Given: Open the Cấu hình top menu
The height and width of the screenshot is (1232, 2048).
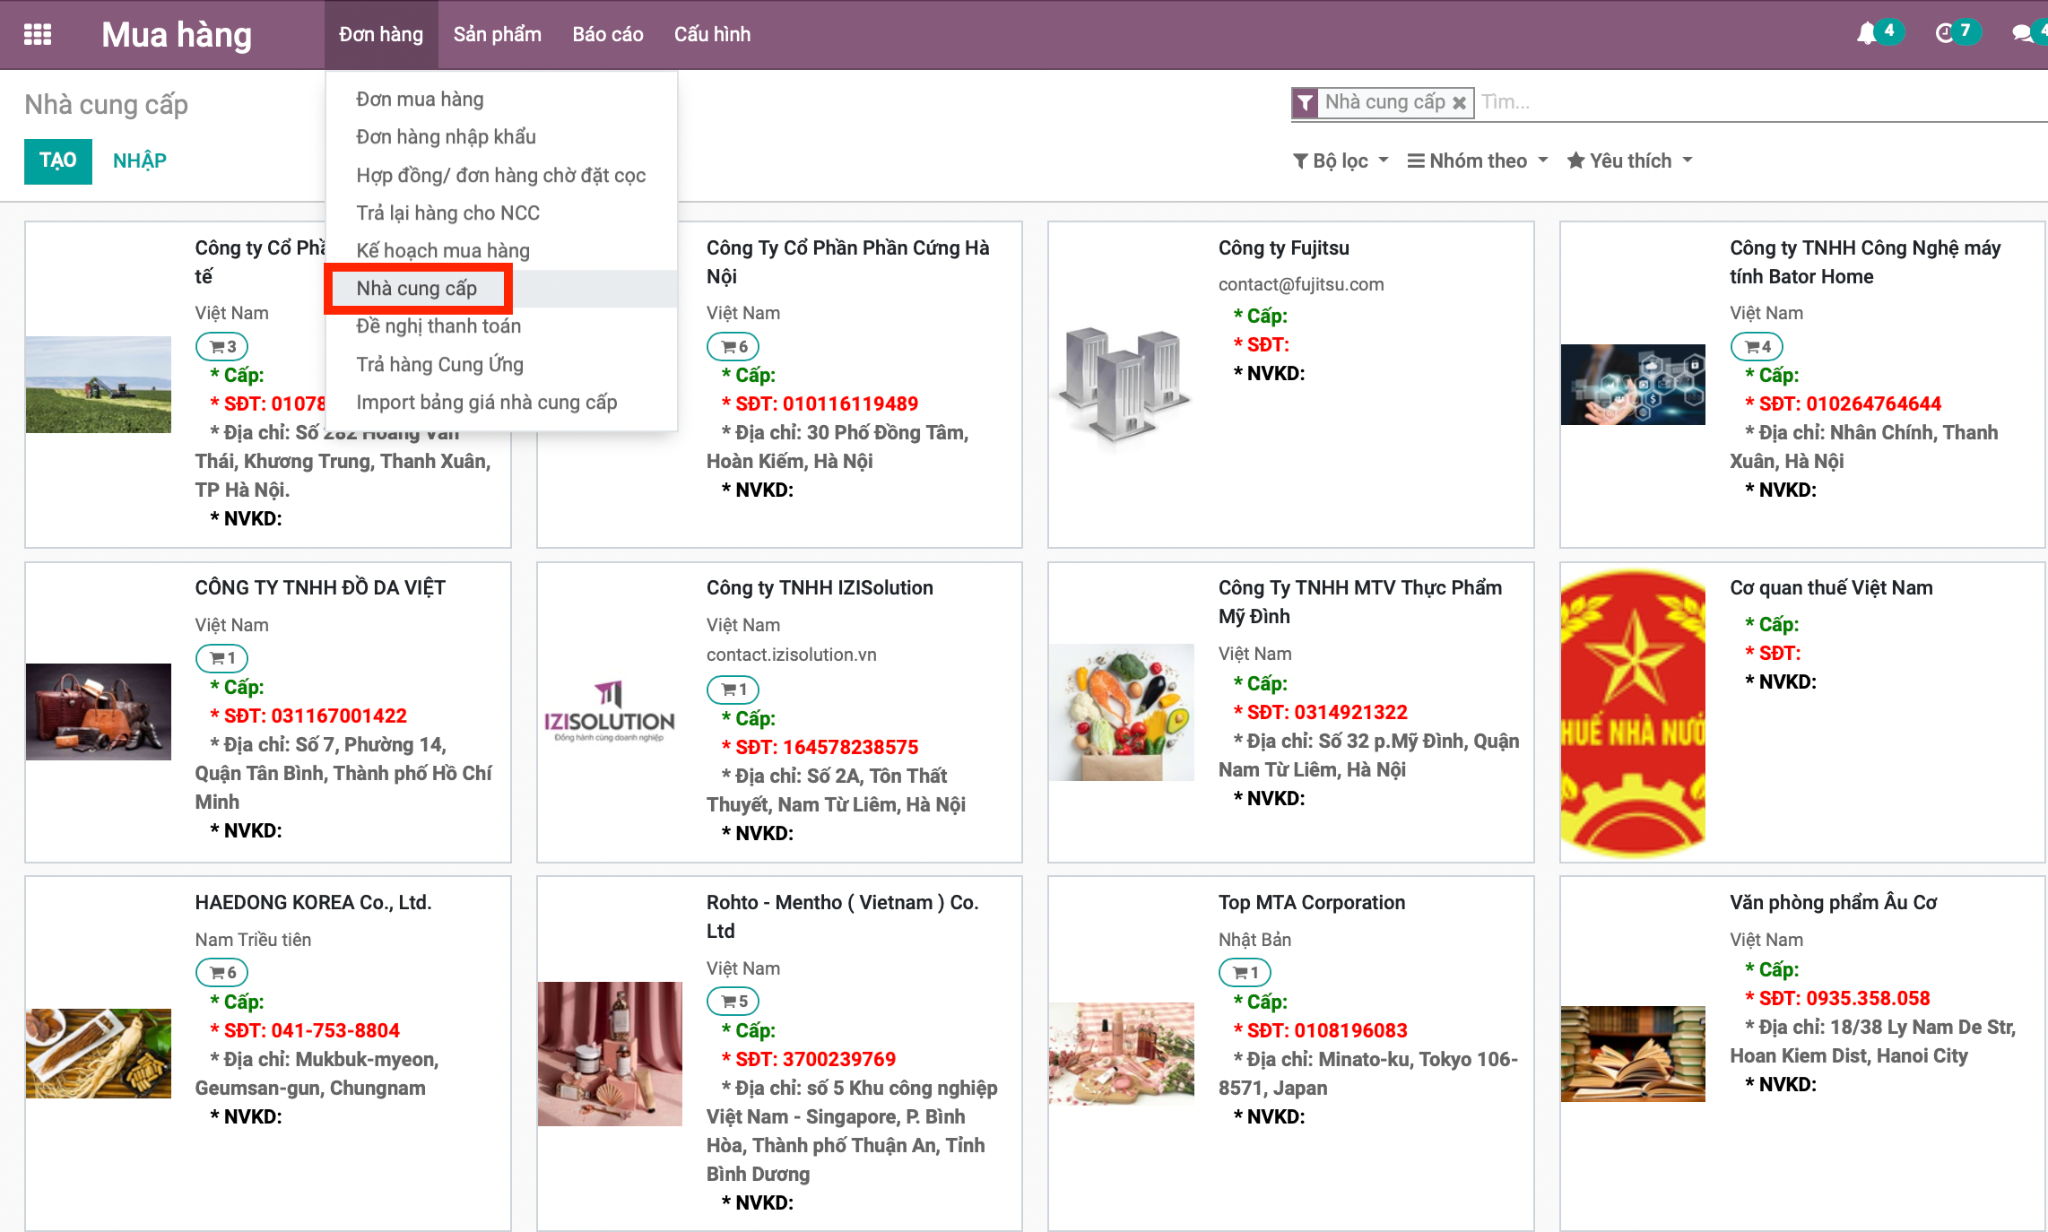Looking at the screenshot, I should pyautogui.click(x=712, y=34).
